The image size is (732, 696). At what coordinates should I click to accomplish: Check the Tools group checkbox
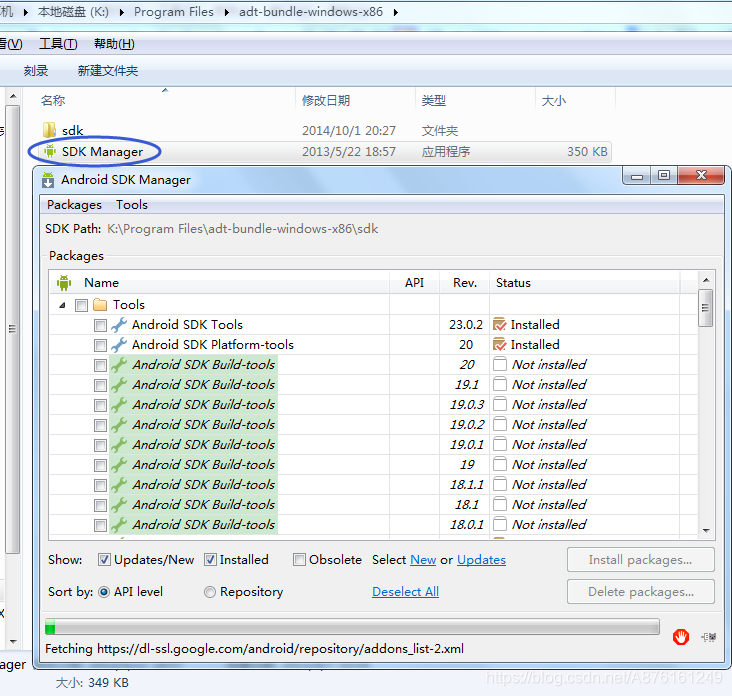81,305
